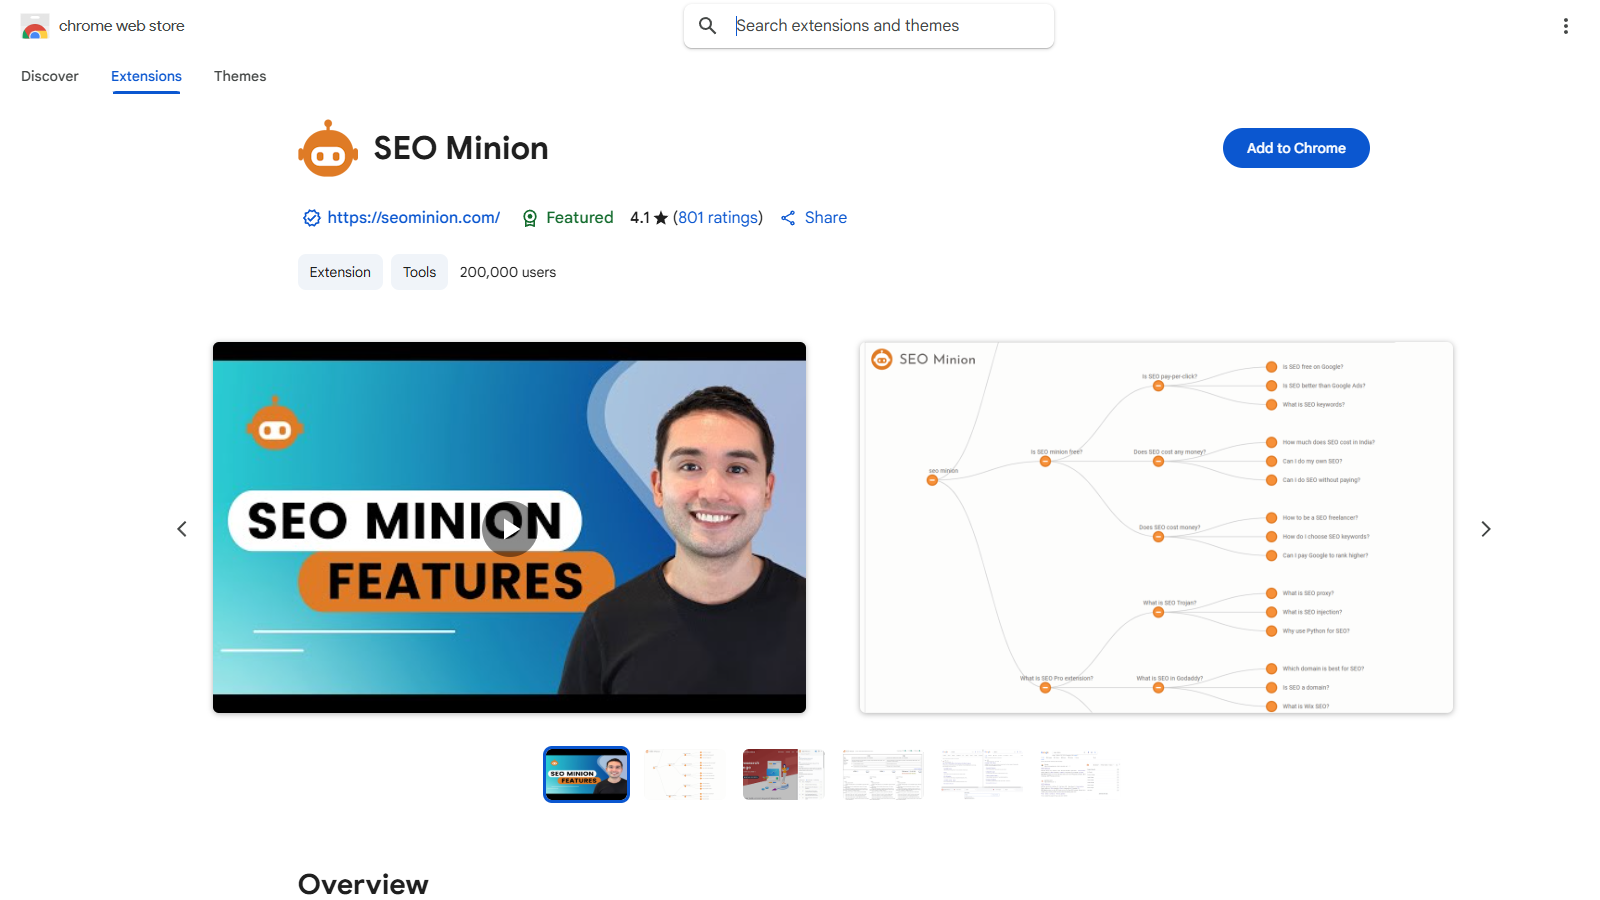Screen dimensions: 1600x900
Task: Select the Tools category chip
Action: pyautogui.click(x=419, y=271)
